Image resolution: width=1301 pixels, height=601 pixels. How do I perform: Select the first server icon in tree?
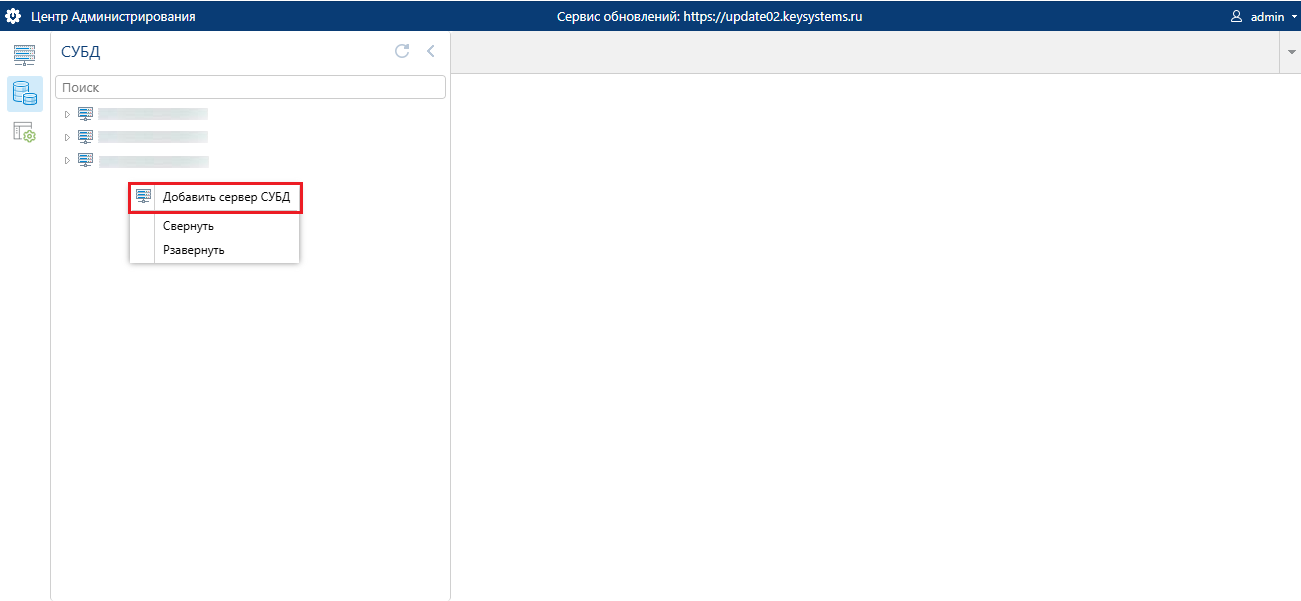[x=85, y=114]
